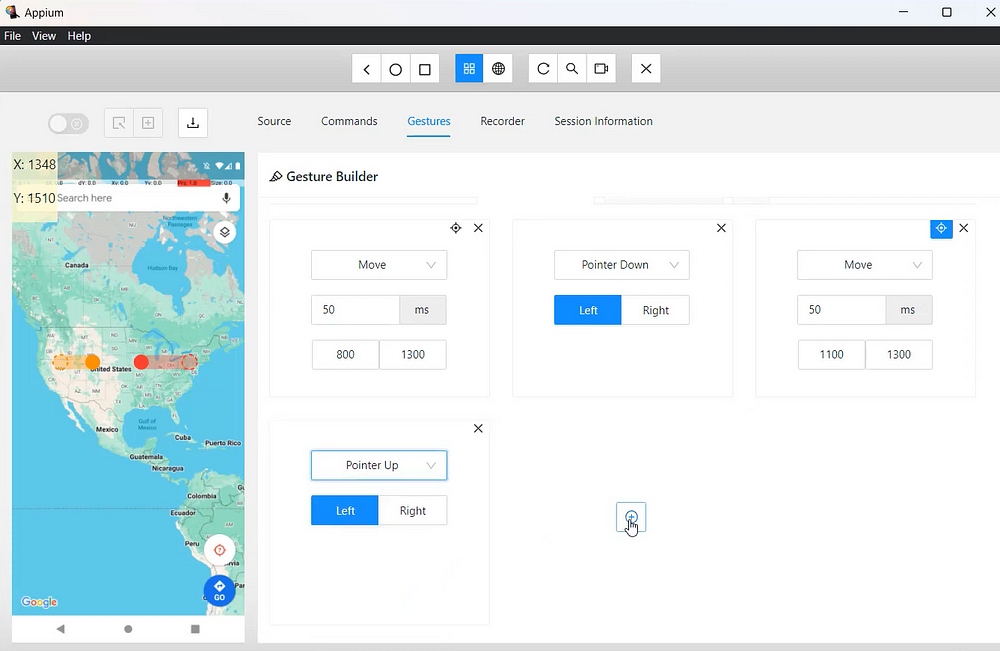Tap the Android recents square in screenshot
This screenshot has width=1000, height=651.
(x=195, y=629)
